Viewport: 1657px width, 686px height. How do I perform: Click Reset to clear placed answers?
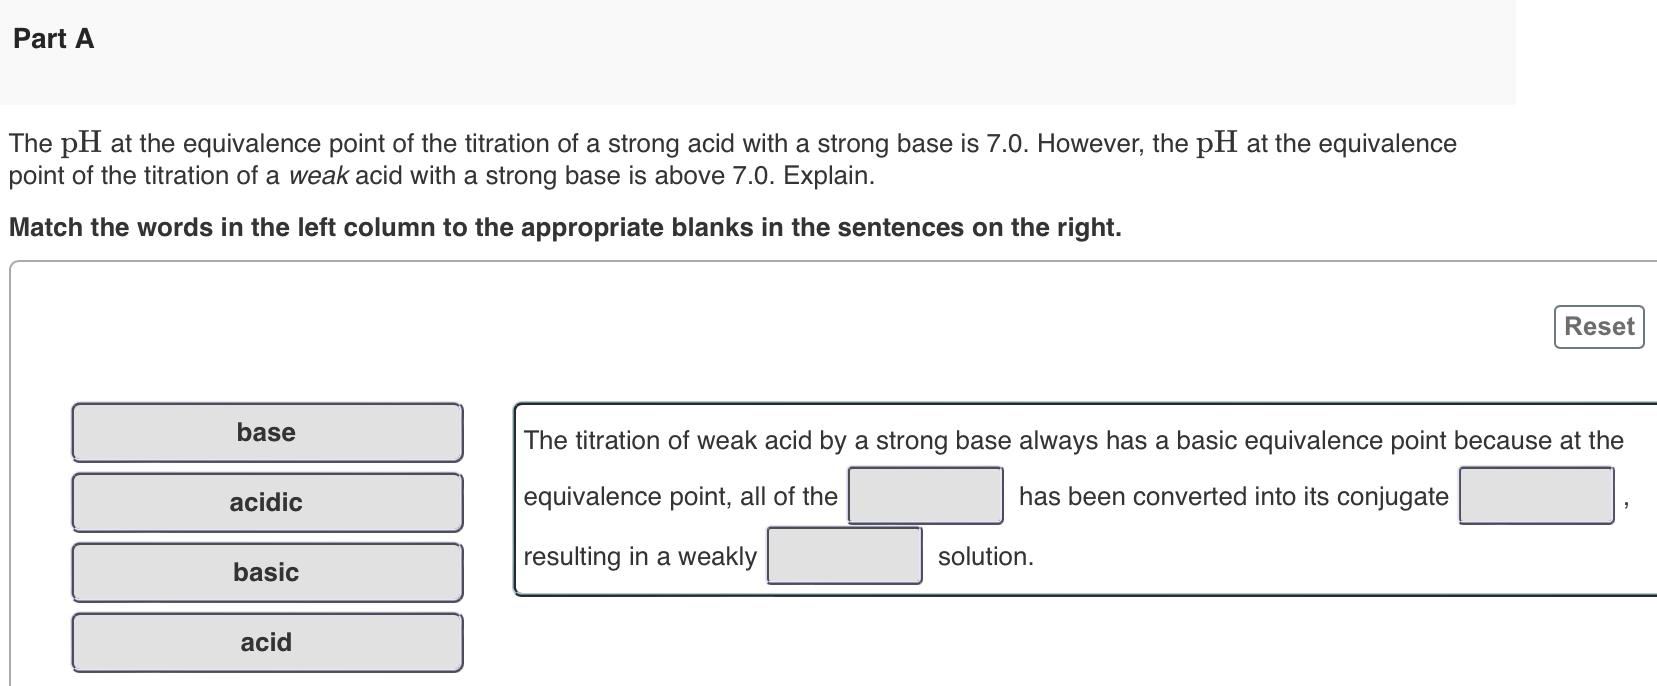pyautogui.click(x=1597, y=326)
